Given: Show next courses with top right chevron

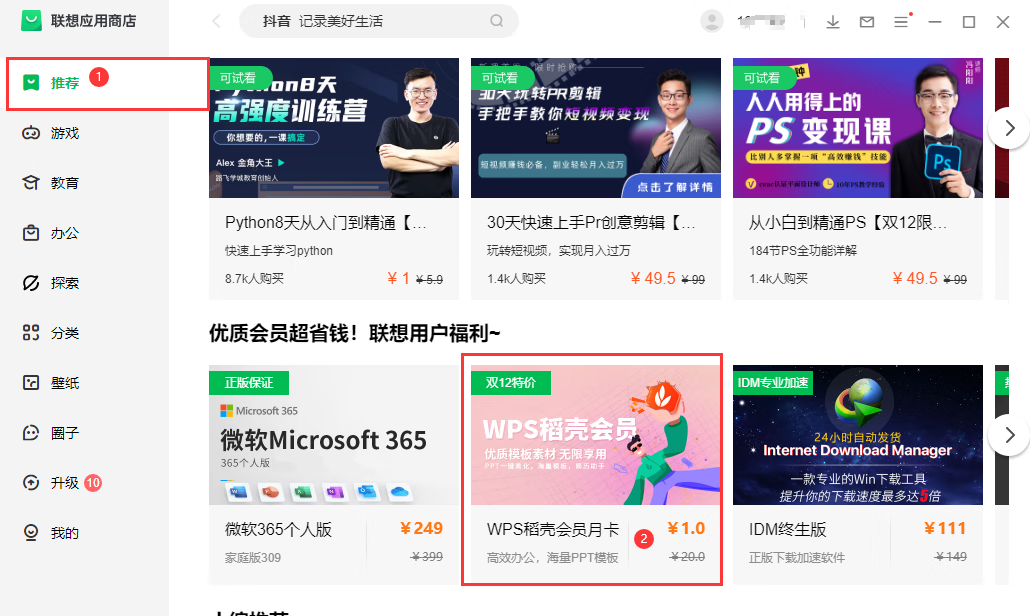Looking at the screenshot, I should pos(1009,128).
